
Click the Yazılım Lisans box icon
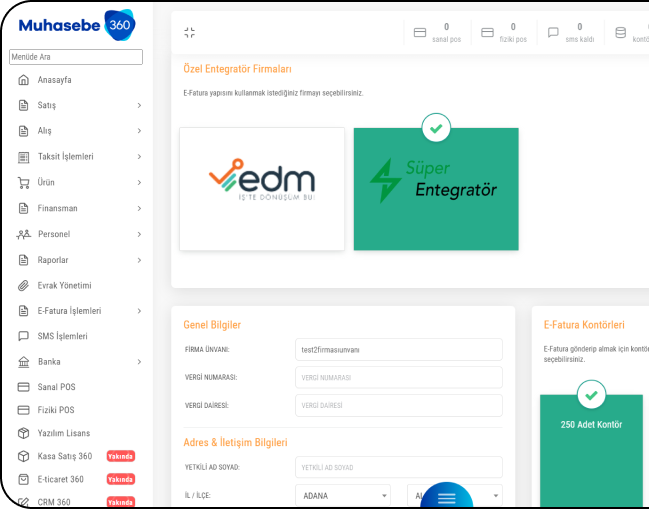[24, 433]
